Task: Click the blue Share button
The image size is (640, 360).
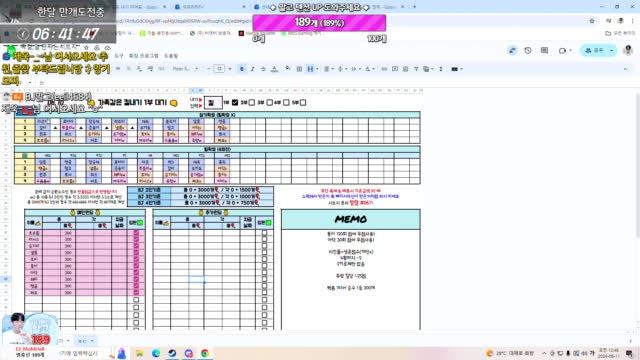Action: pos(594,51)
